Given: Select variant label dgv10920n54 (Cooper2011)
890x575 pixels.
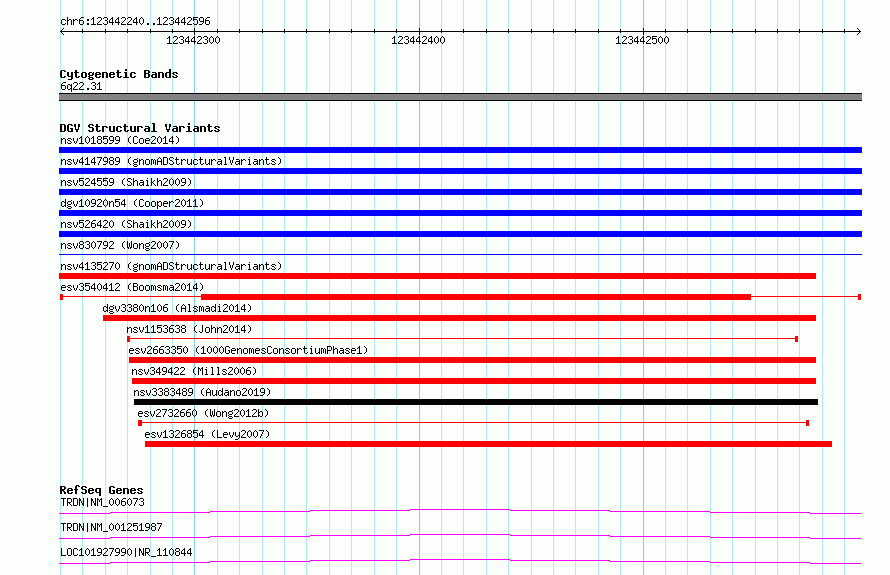Looking at the screenshot, I should [x=132, y=203].
